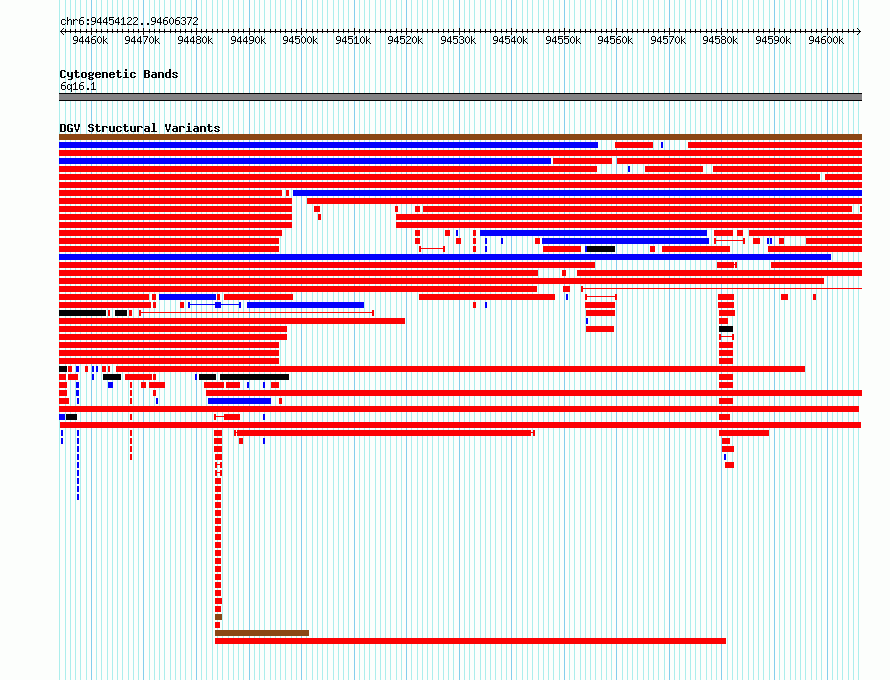Click the 94560k ruler label

(615, 40)
